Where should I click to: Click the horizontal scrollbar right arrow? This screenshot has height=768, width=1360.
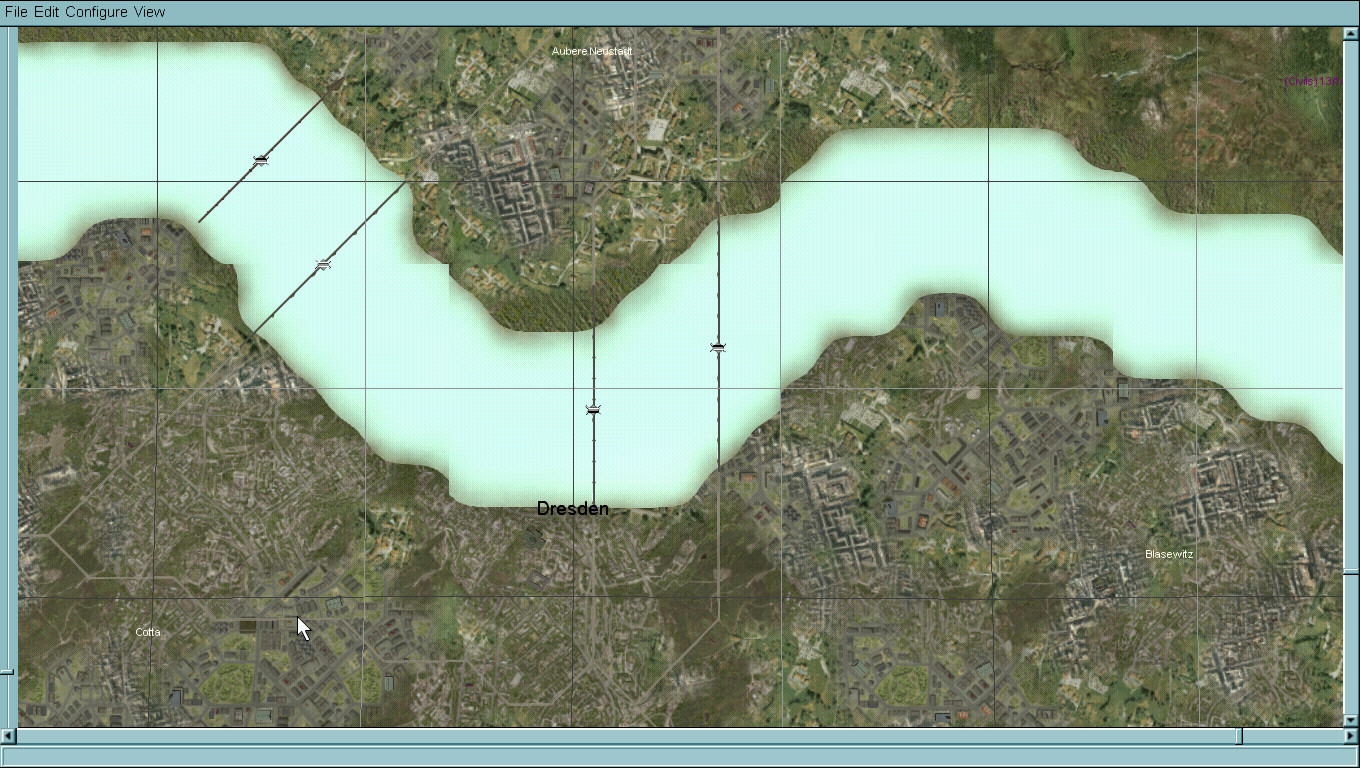point(1351,736)
